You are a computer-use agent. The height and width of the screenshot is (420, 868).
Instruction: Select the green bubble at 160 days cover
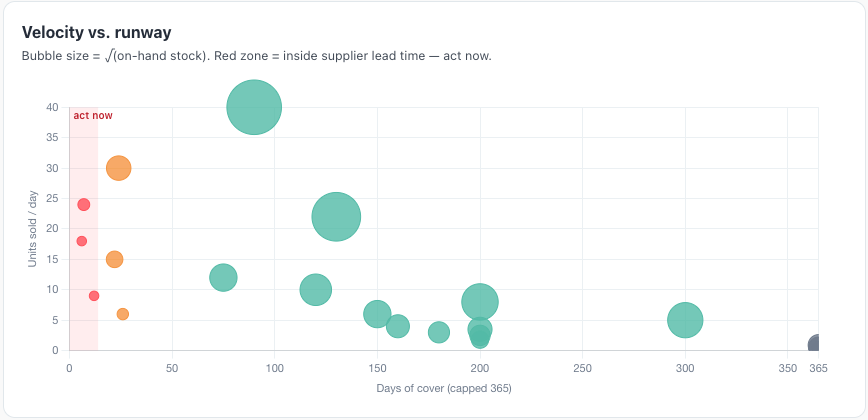(397, 326)
